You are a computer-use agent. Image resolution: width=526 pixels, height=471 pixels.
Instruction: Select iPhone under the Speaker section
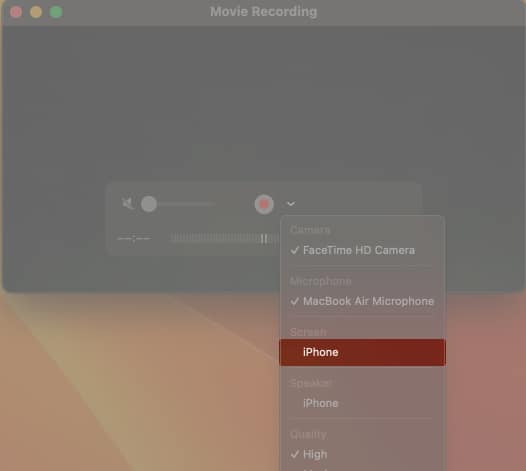click(x=362, y=403)
